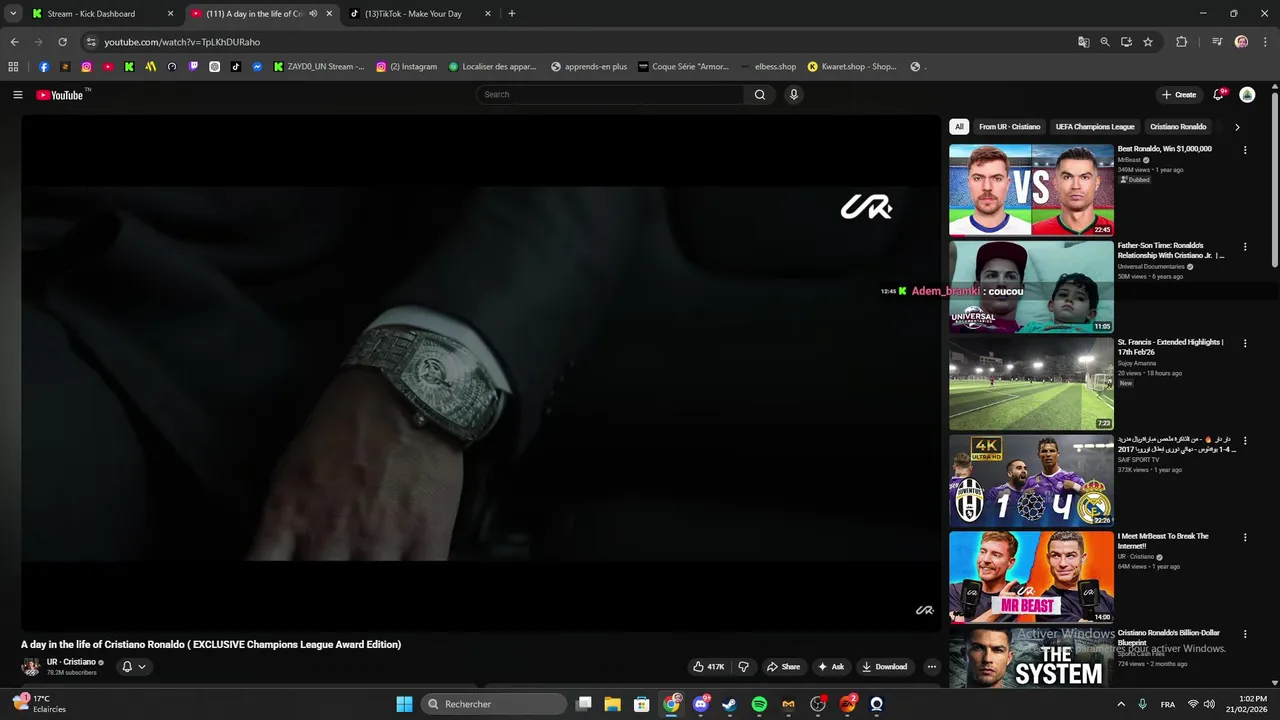Open TikTok bookmark icon
Image resolution: width=1280 pixels, height=720 pixels.
236,67
